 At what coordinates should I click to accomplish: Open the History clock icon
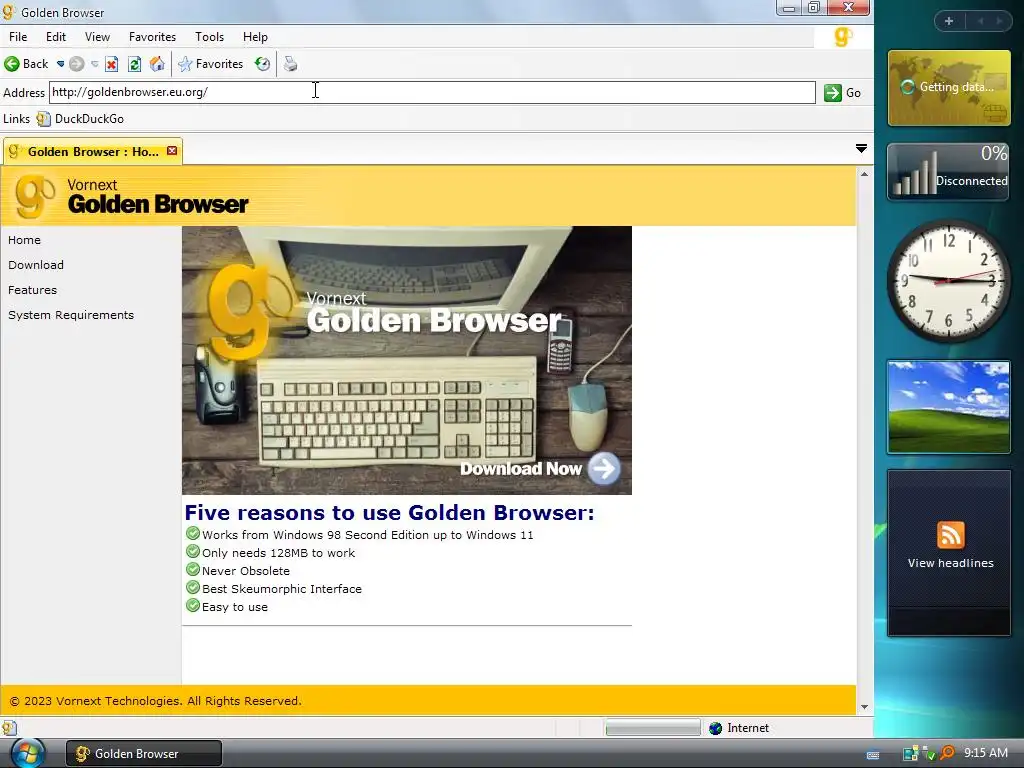(x=263, y=64)
